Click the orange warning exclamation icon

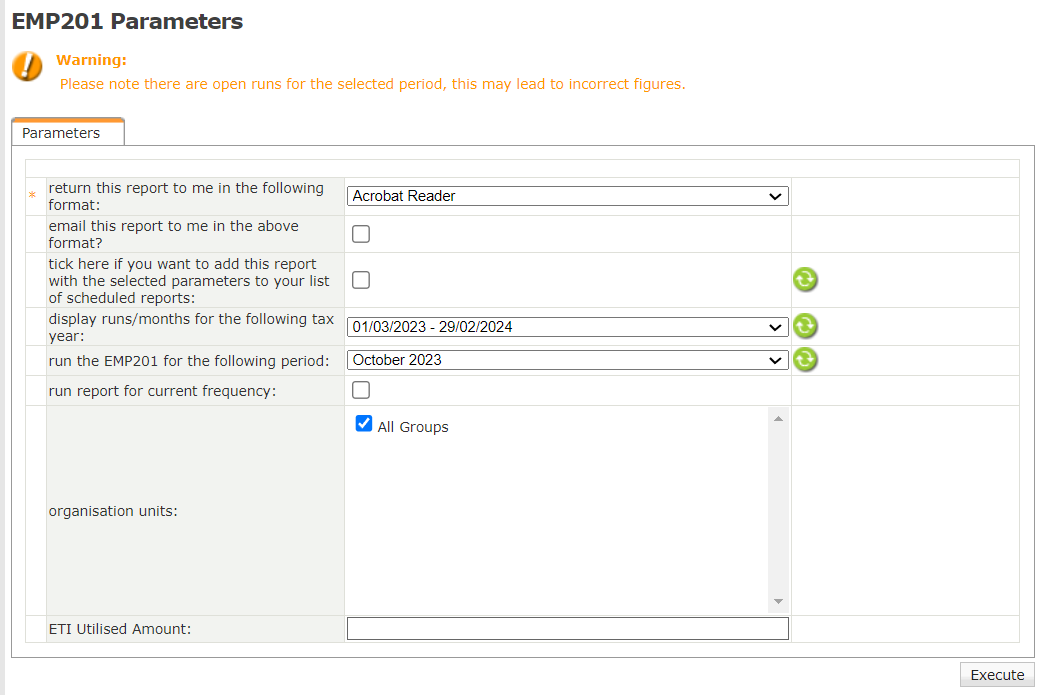pyautogui.click(x=27, y=67)
